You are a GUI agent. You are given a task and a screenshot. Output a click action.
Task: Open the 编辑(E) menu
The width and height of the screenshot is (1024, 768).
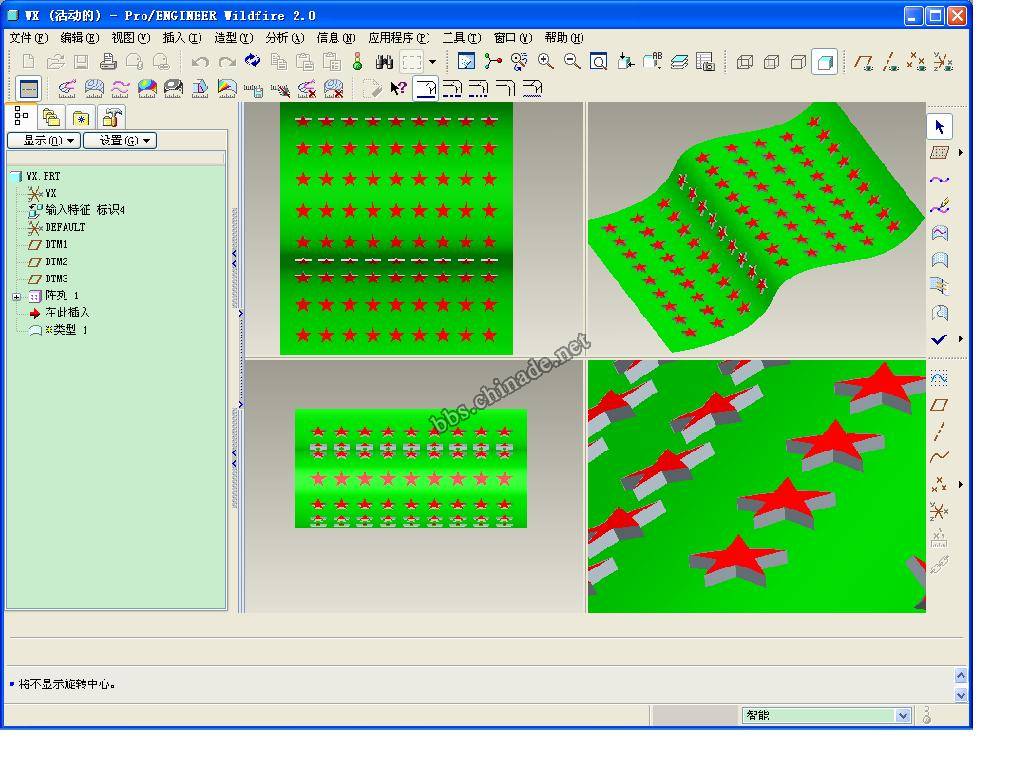tap(80, 38)
